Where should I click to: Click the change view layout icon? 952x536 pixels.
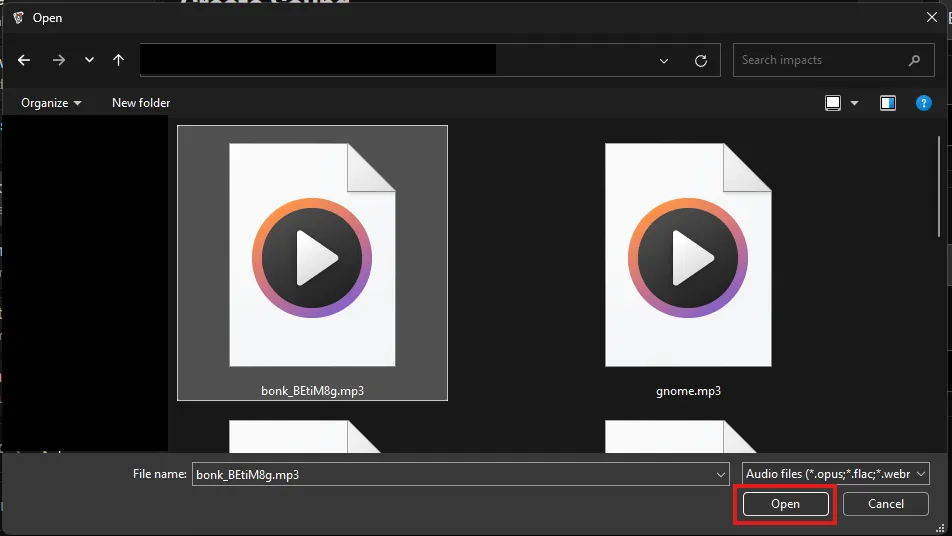833,103
